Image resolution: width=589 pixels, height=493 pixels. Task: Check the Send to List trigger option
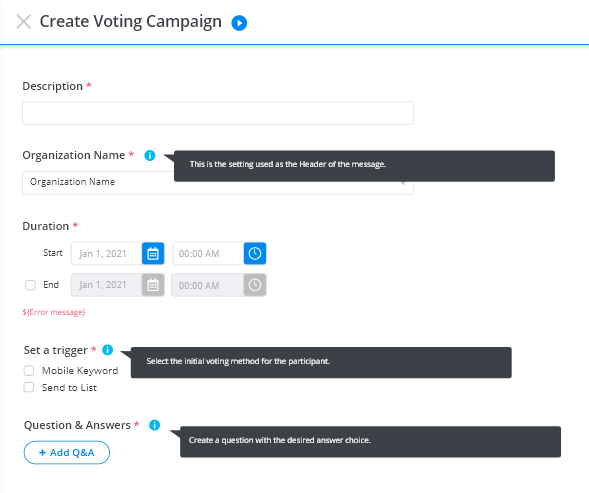click(x=29, y=387)
